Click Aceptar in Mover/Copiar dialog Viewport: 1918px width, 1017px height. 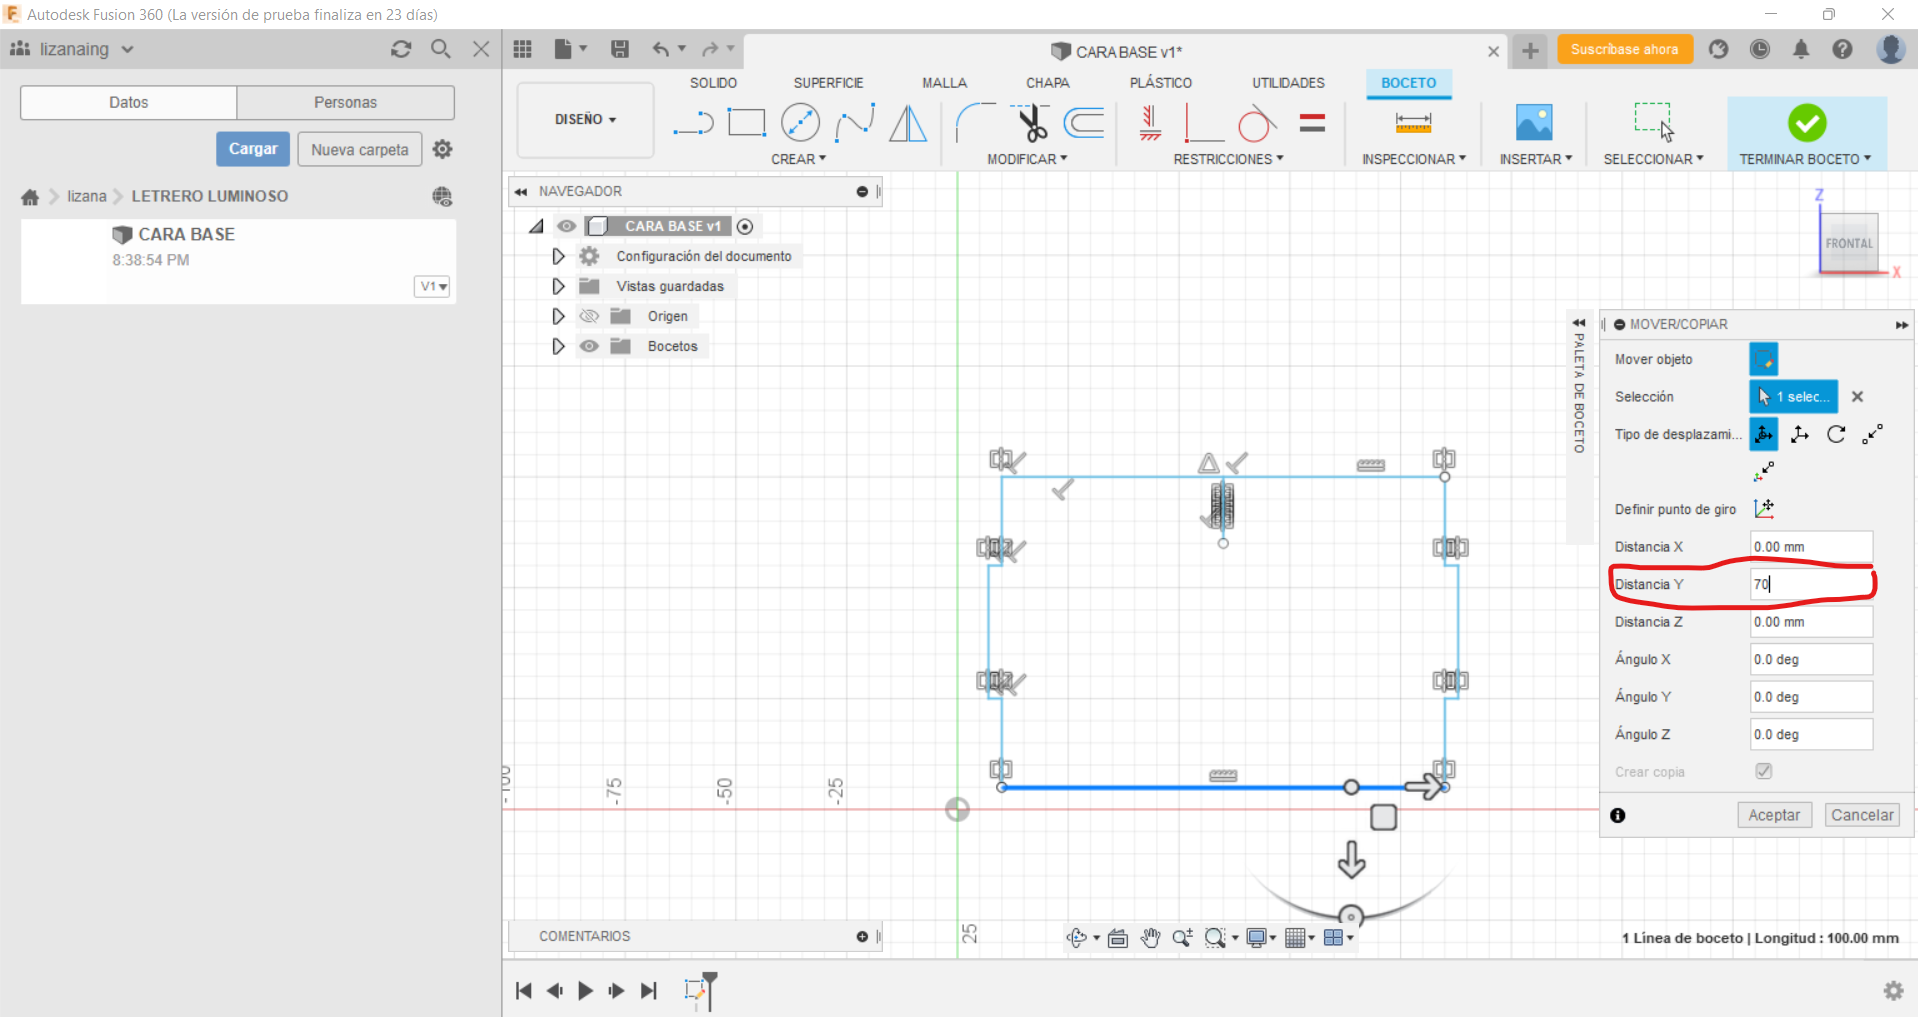pyautogui.click(x=1774, y=815)
